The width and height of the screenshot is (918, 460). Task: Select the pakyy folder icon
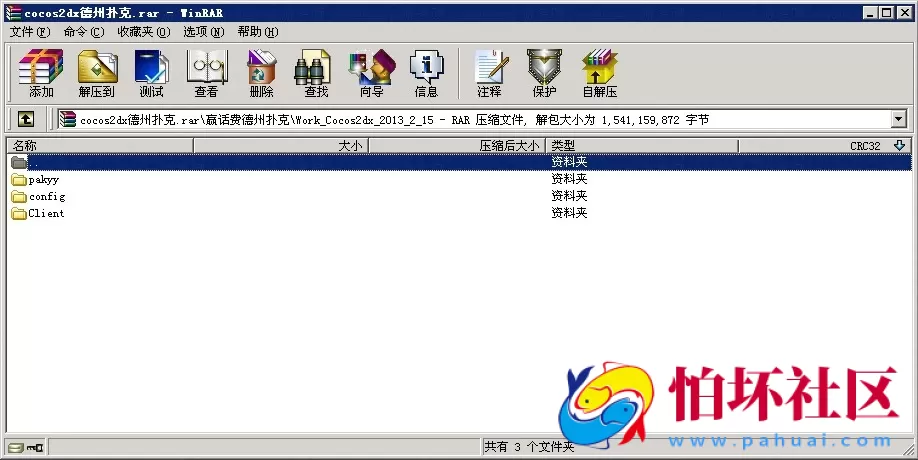pyautogui.click(x=19, y=179)
